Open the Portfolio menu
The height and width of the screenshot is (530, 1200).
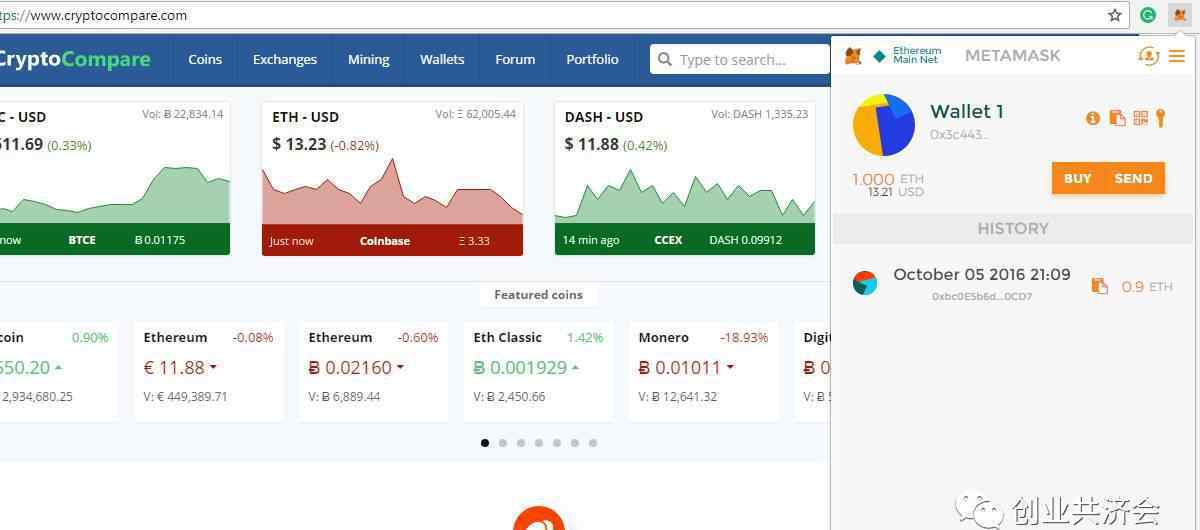click(592, 59)
